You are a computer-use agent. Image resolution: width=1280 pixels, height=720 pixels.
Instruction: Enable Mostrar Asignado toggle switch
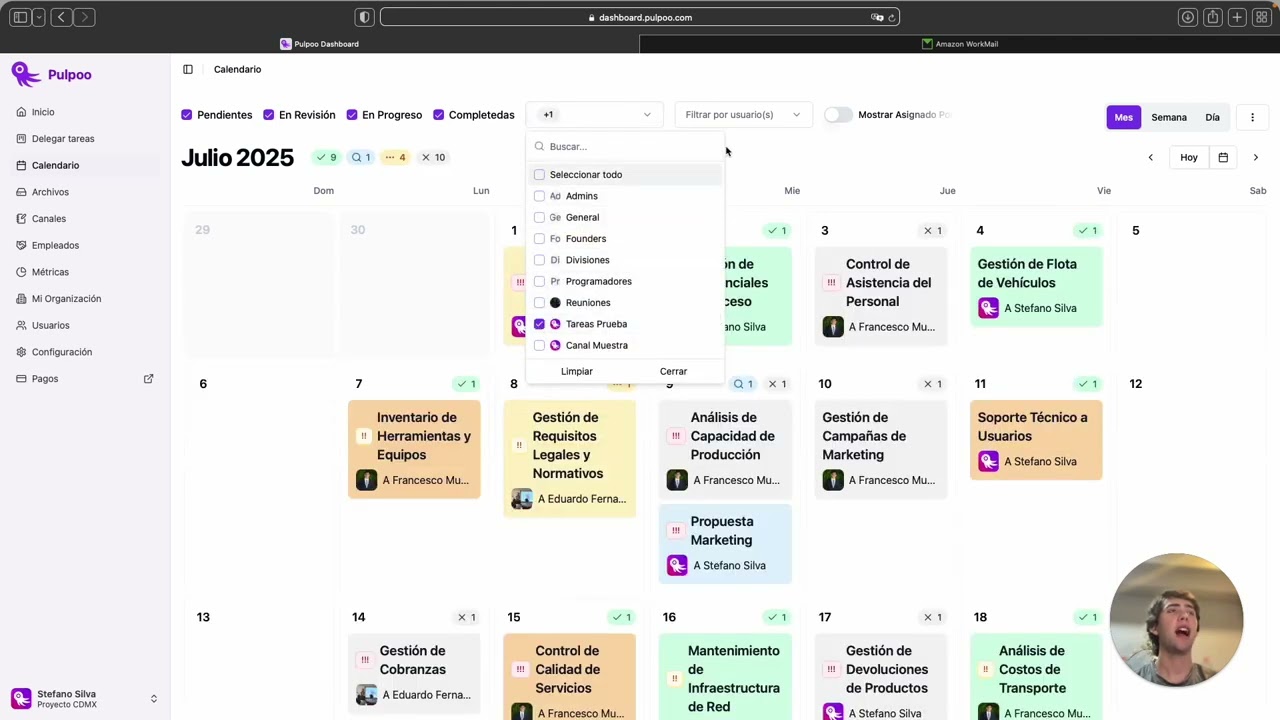pos(838,115)
